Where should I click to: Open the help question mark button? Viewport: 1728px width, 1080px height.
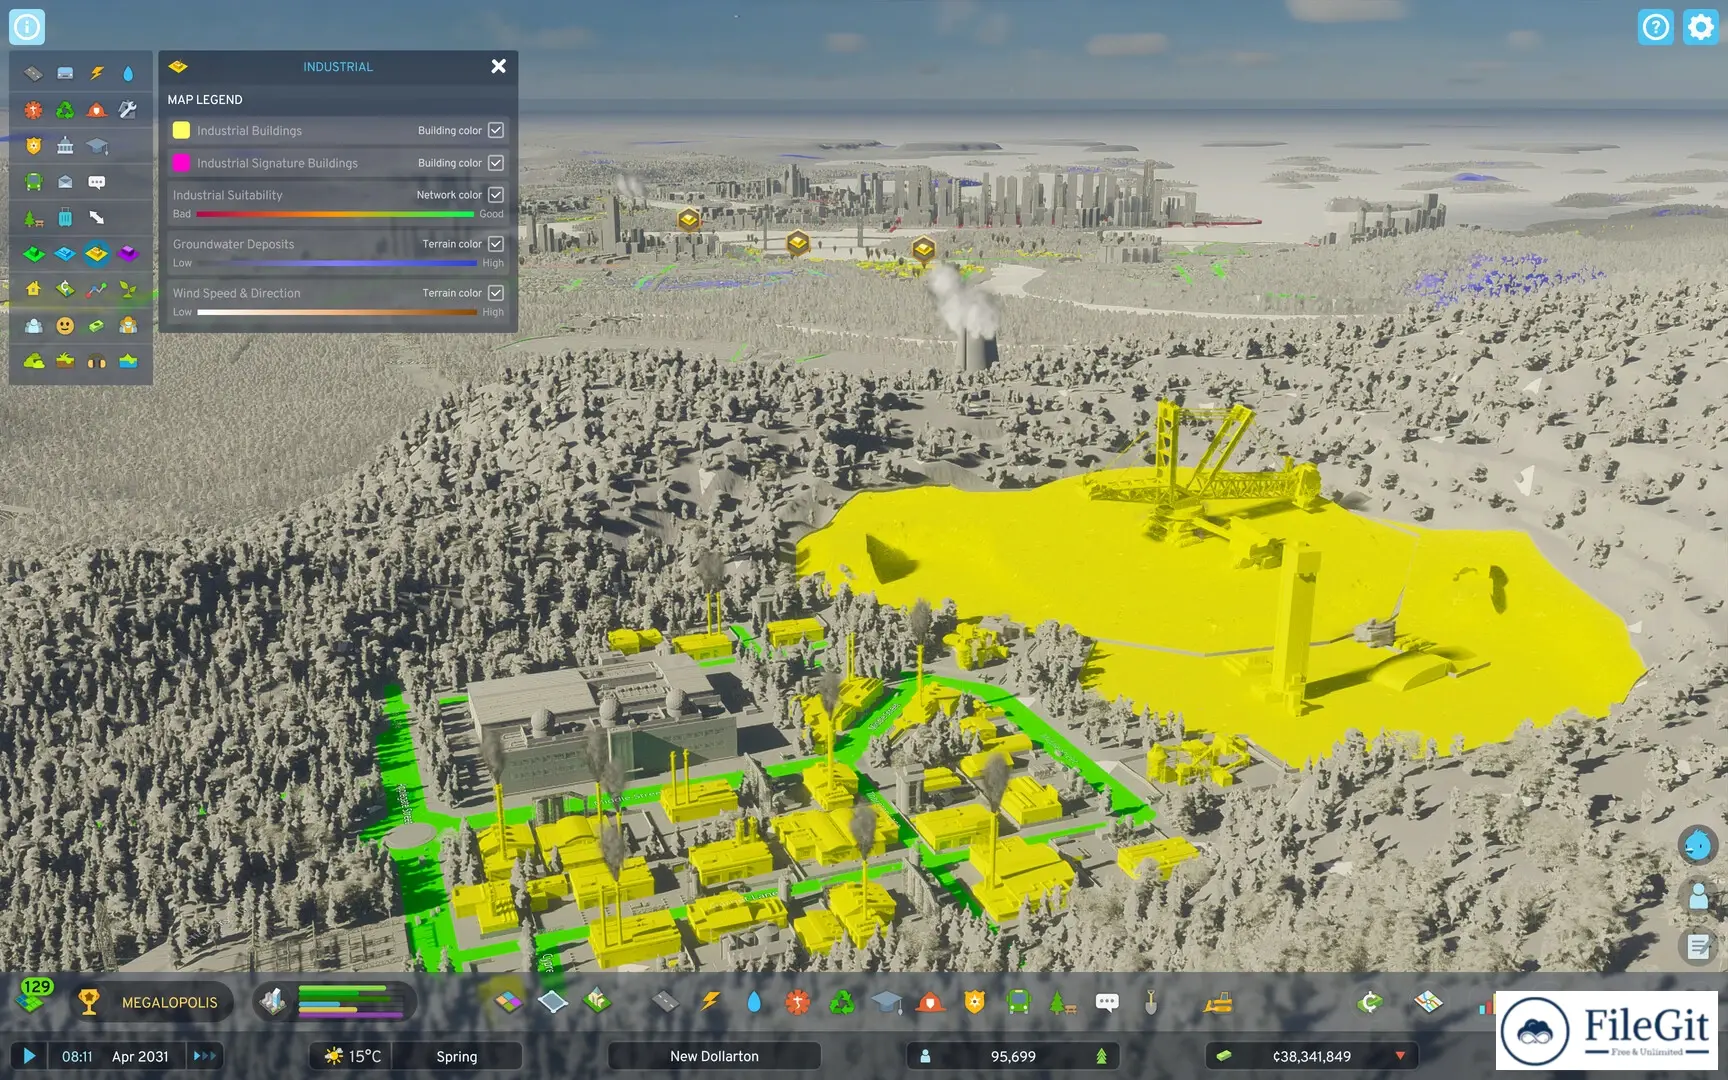point(1656,27)
